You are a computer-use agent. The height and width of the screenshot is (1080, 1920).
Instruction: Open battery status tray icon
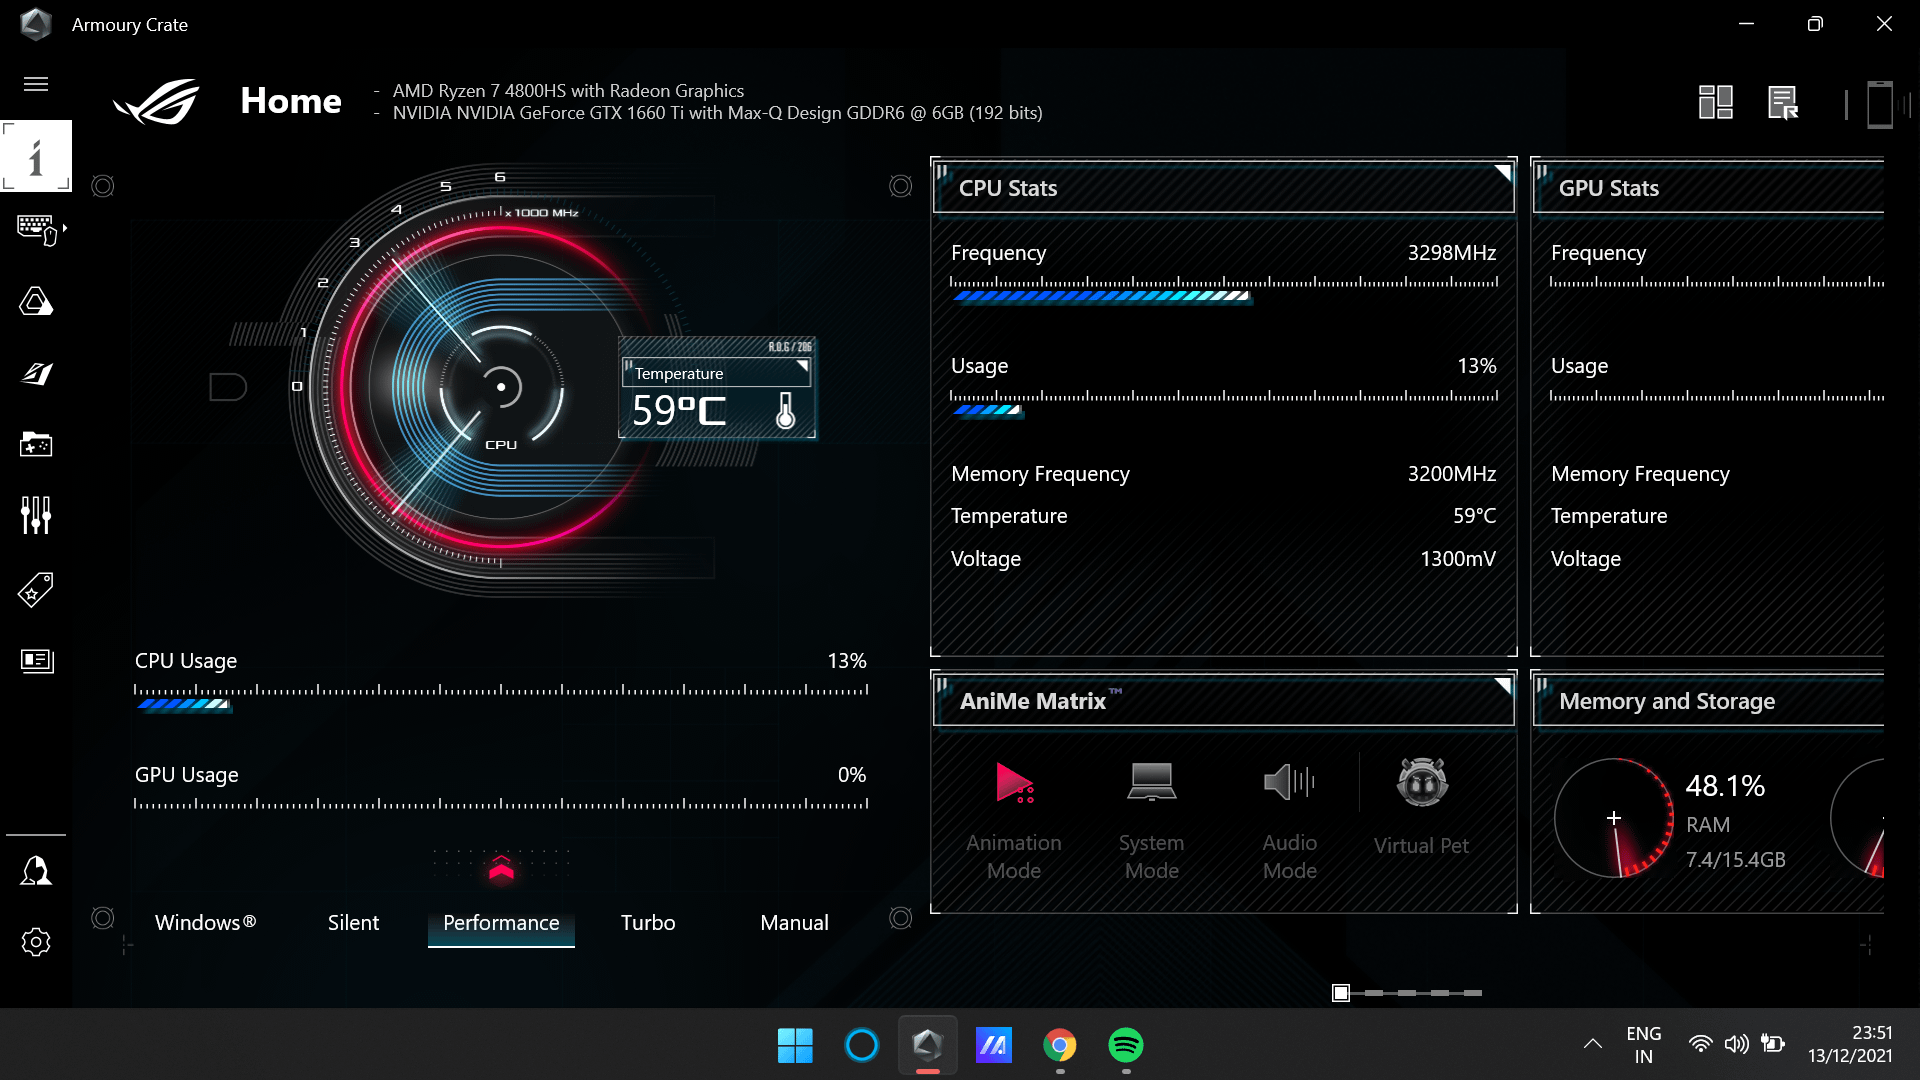[x=1773, y=1044]
